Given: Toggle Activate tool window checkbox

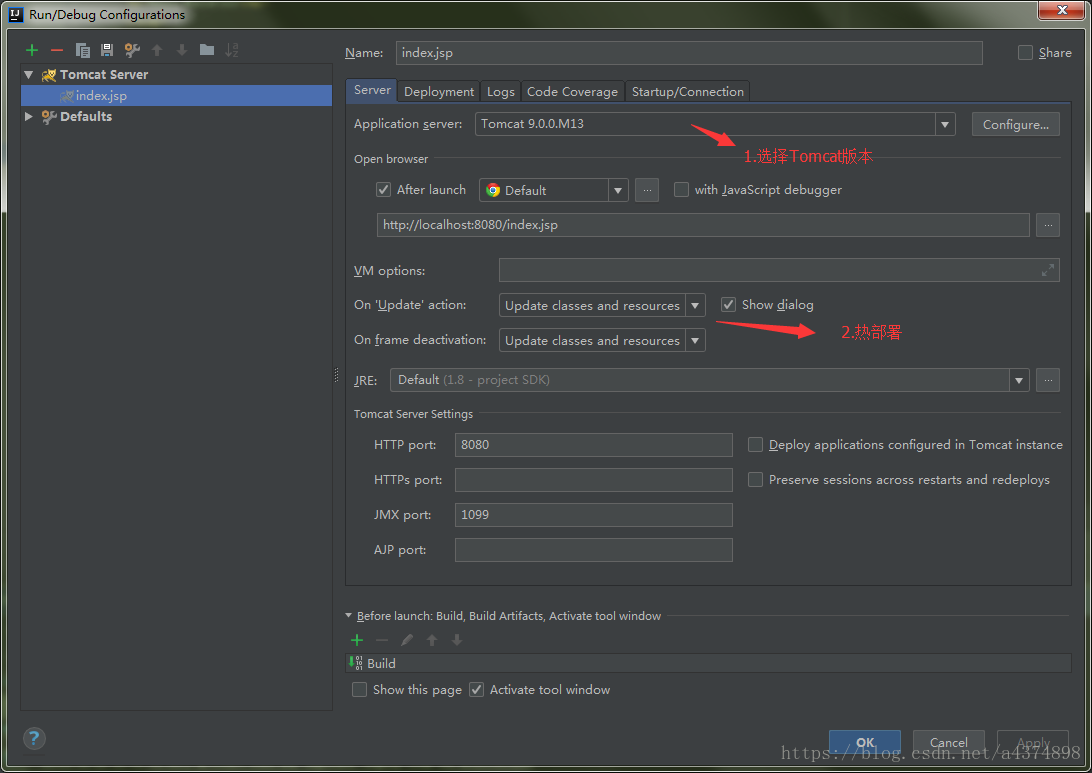Looking at the screenshot, I should point(476,689).
